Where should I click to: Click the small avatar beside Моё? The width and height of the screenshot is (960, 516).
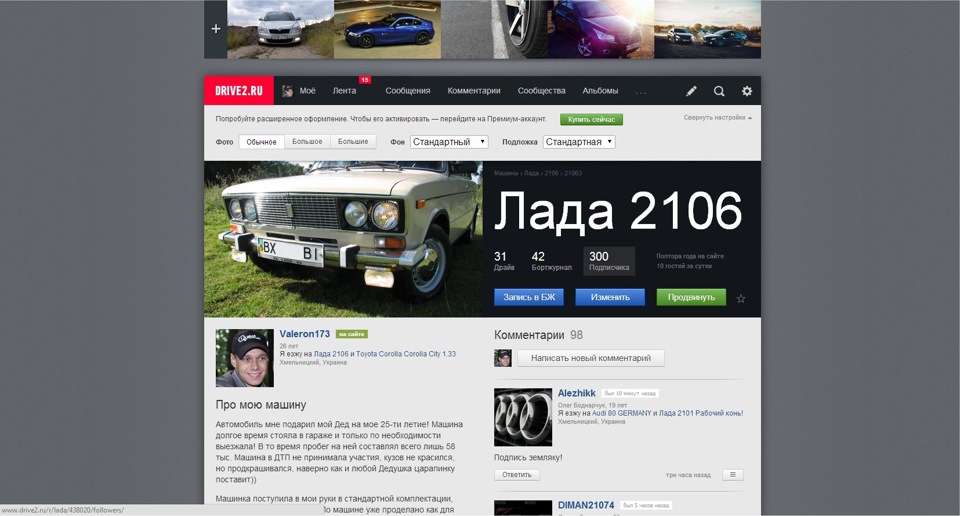click(287, 91)
